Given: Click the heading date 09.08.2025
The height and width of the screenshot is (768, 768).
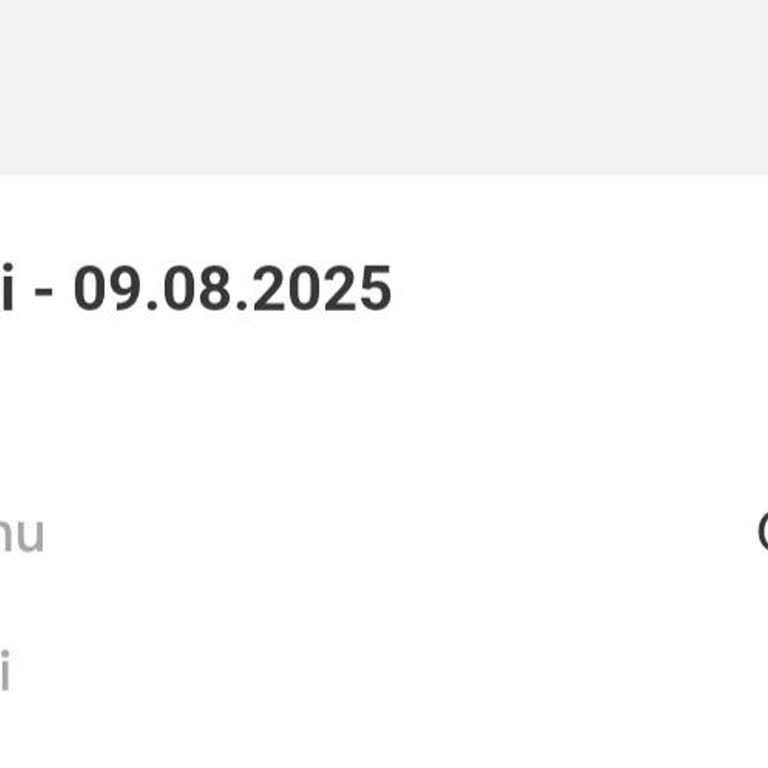Looking at the screenshot, I should click(x=232, y=290).
